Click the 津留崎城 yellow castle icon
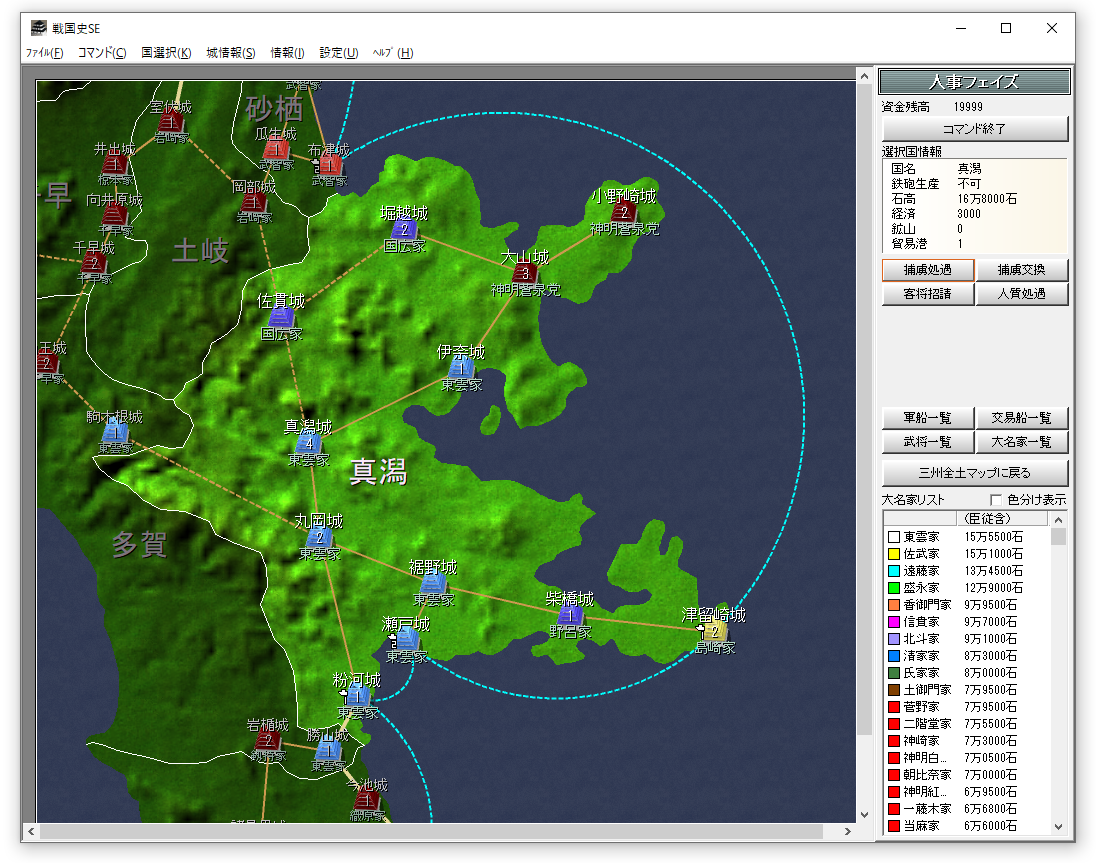Screen dimensions: 1096x863 click(x=714, y=631)
